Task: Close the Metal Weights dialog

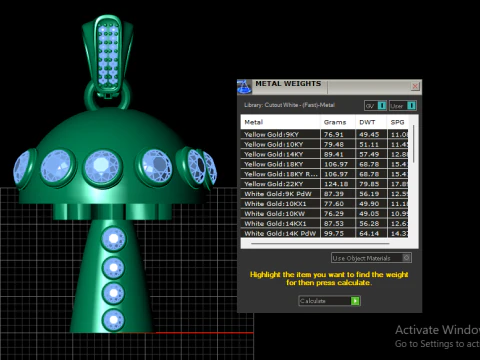Action: (415, 87)
